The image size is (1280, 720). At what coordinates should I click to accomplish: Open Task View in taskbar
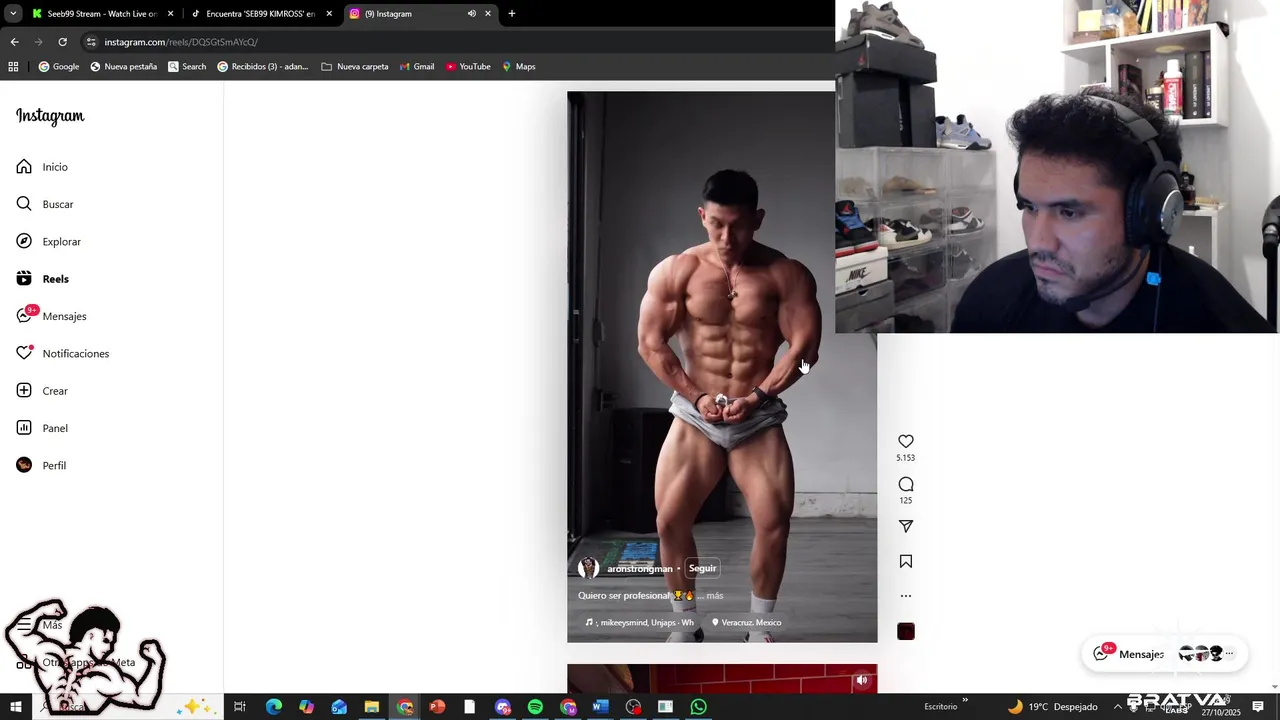click(x=240, y=707)
